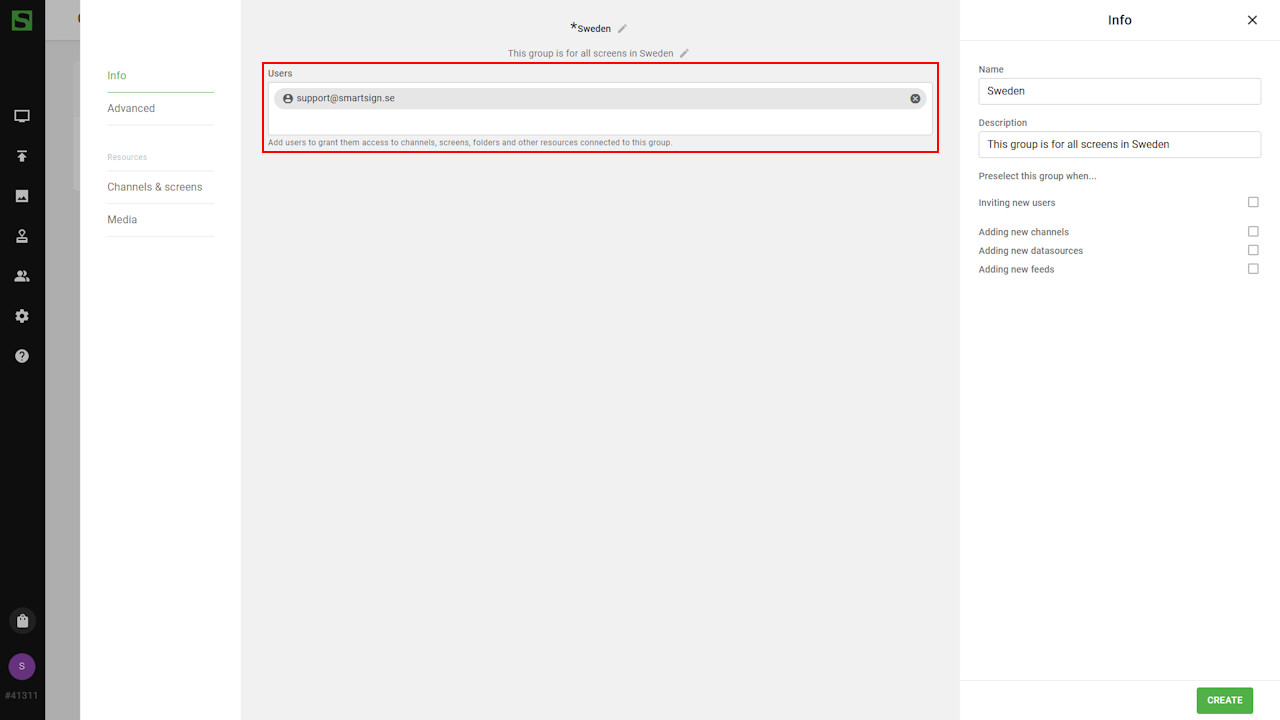Click the pencil icon beside group description

685,53
